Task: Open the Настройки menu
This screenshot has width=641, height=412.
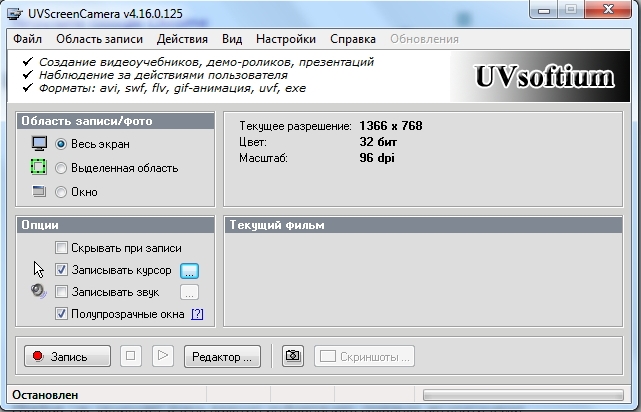Action: (286, 39)
